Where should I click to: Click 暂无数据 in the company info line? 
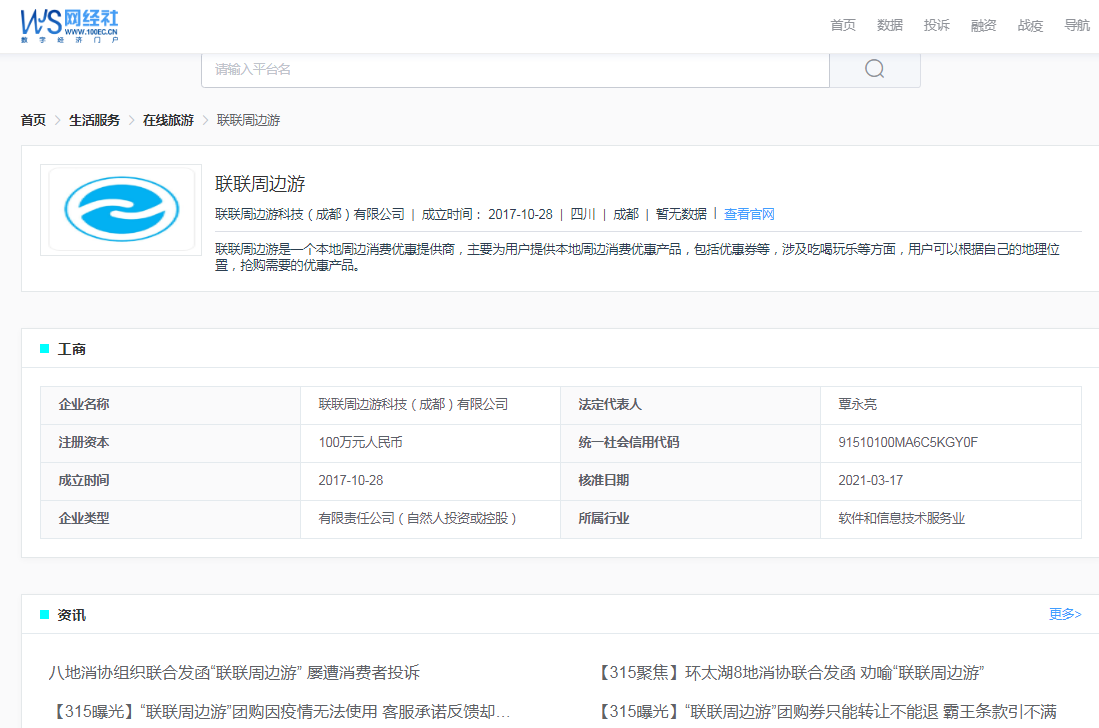pyautogui.click(x=681, y=214)
